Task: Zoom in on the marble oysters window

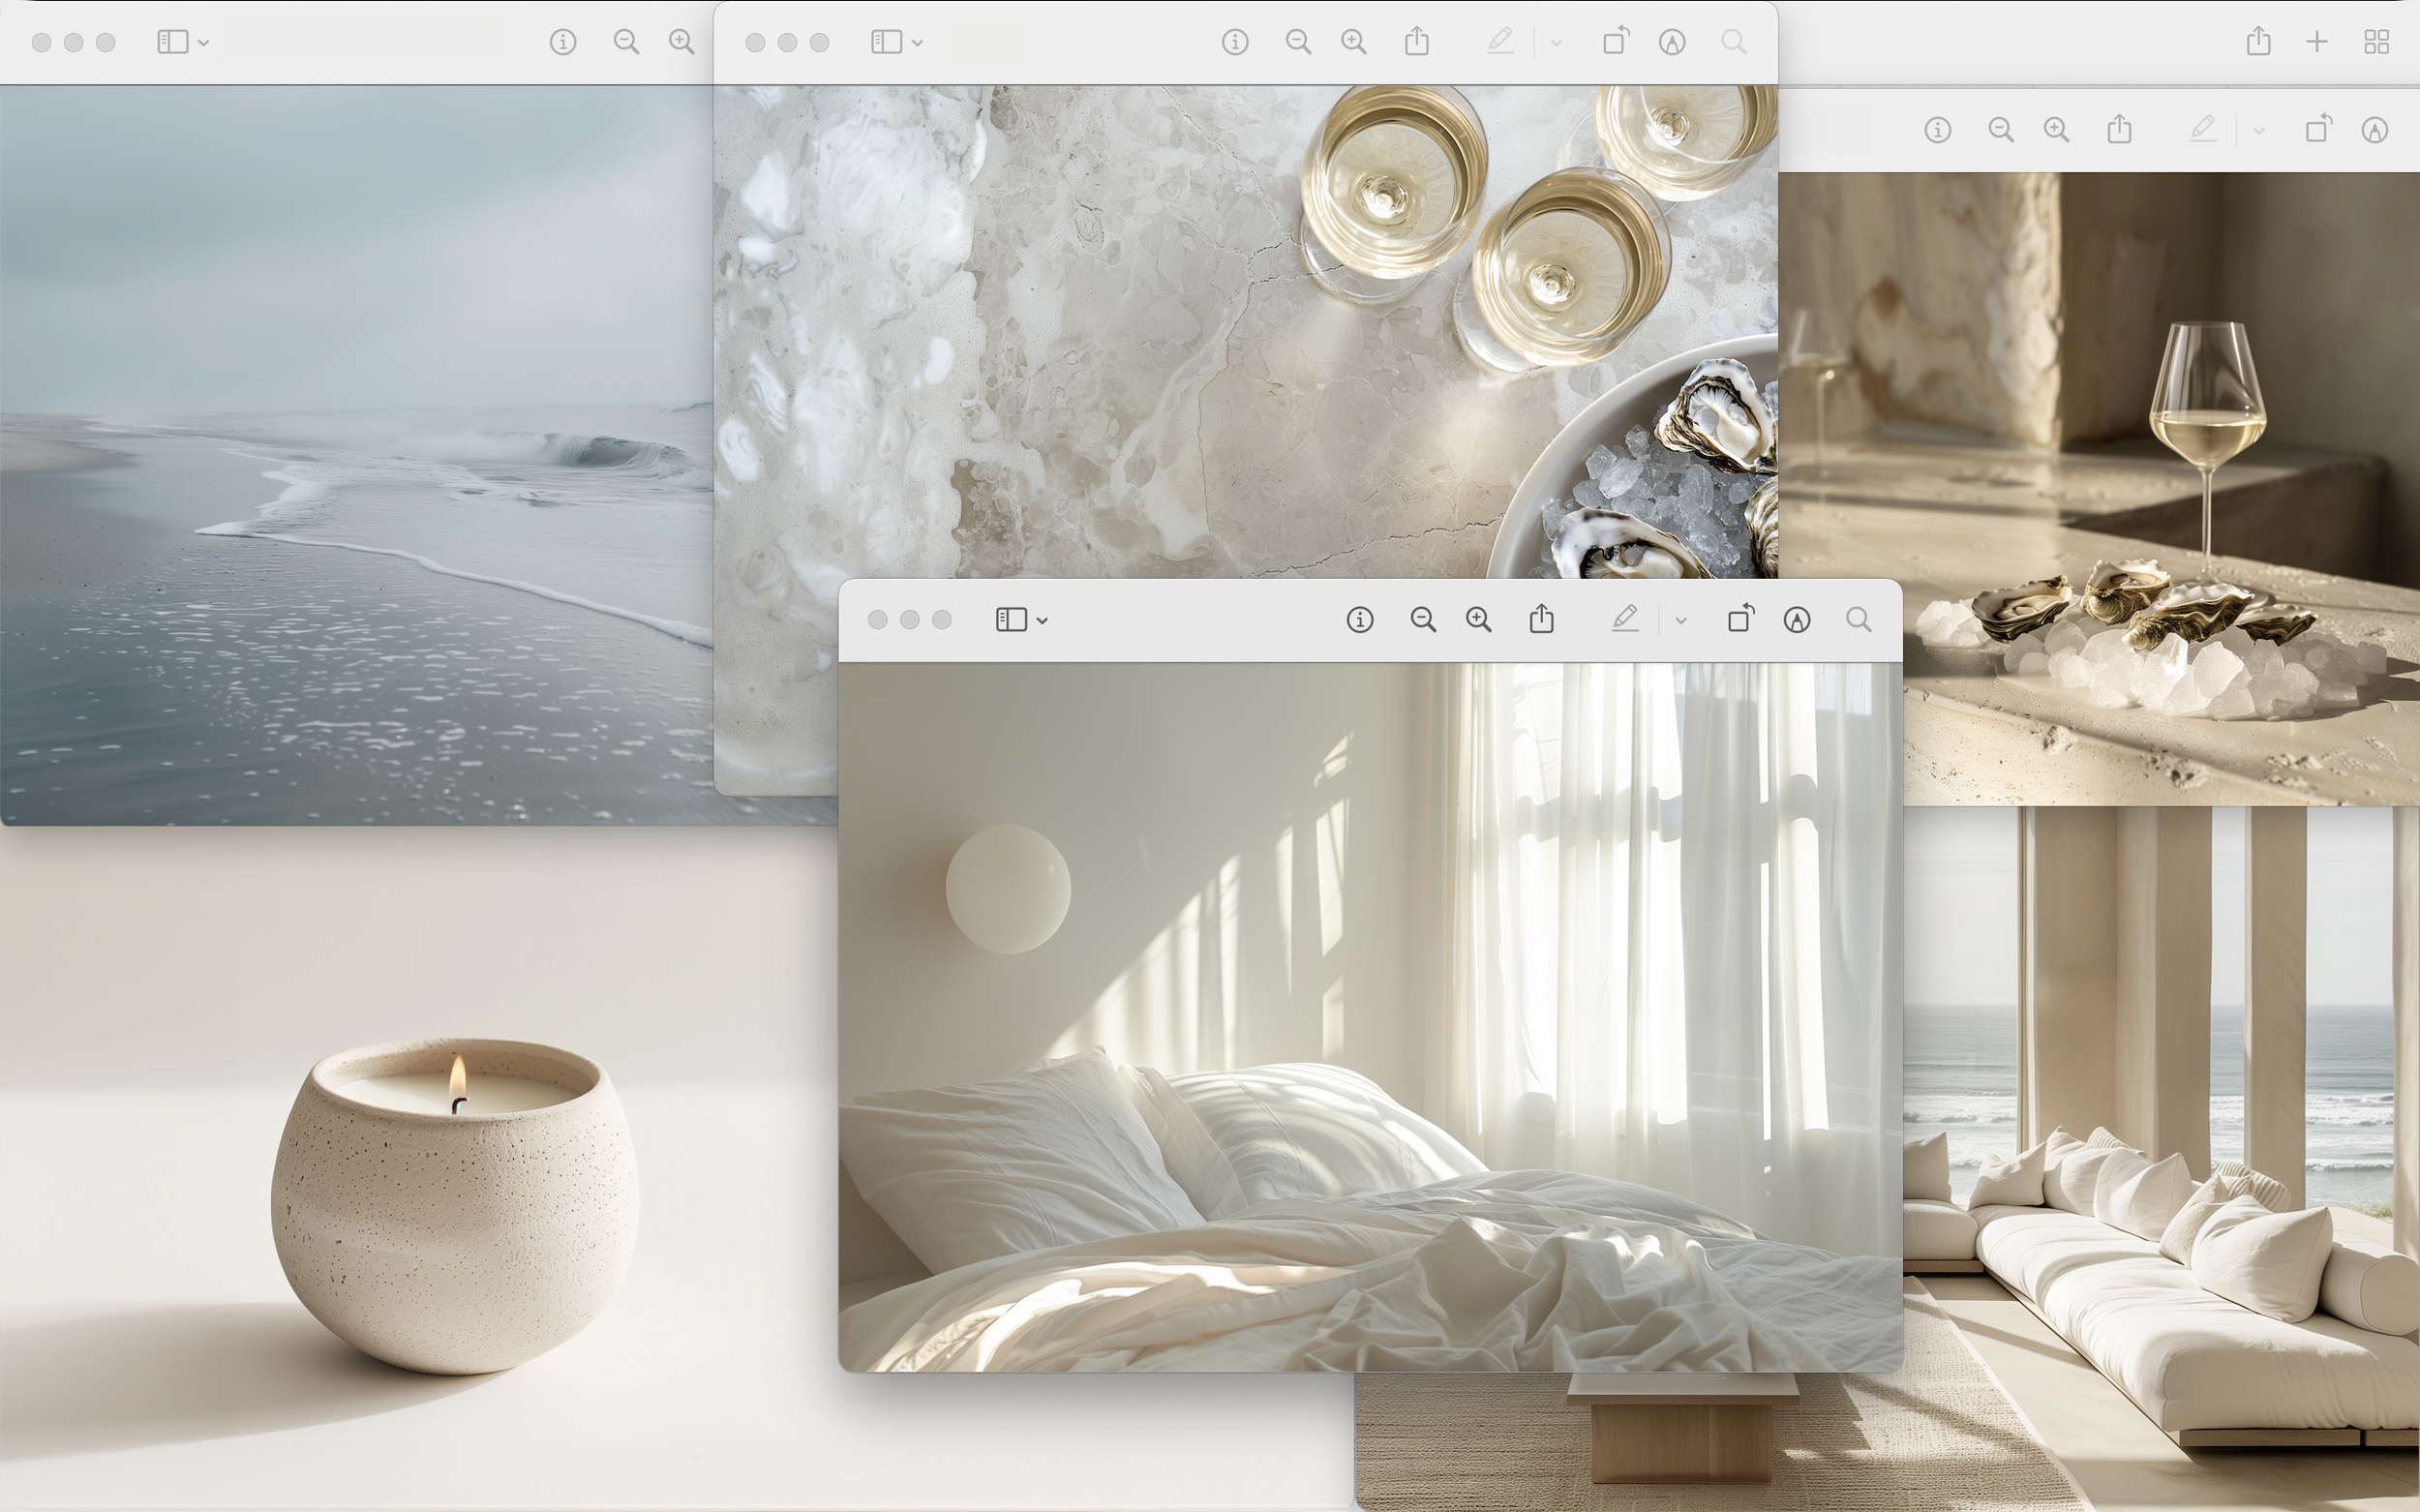Action: (x=1354, y=42)
